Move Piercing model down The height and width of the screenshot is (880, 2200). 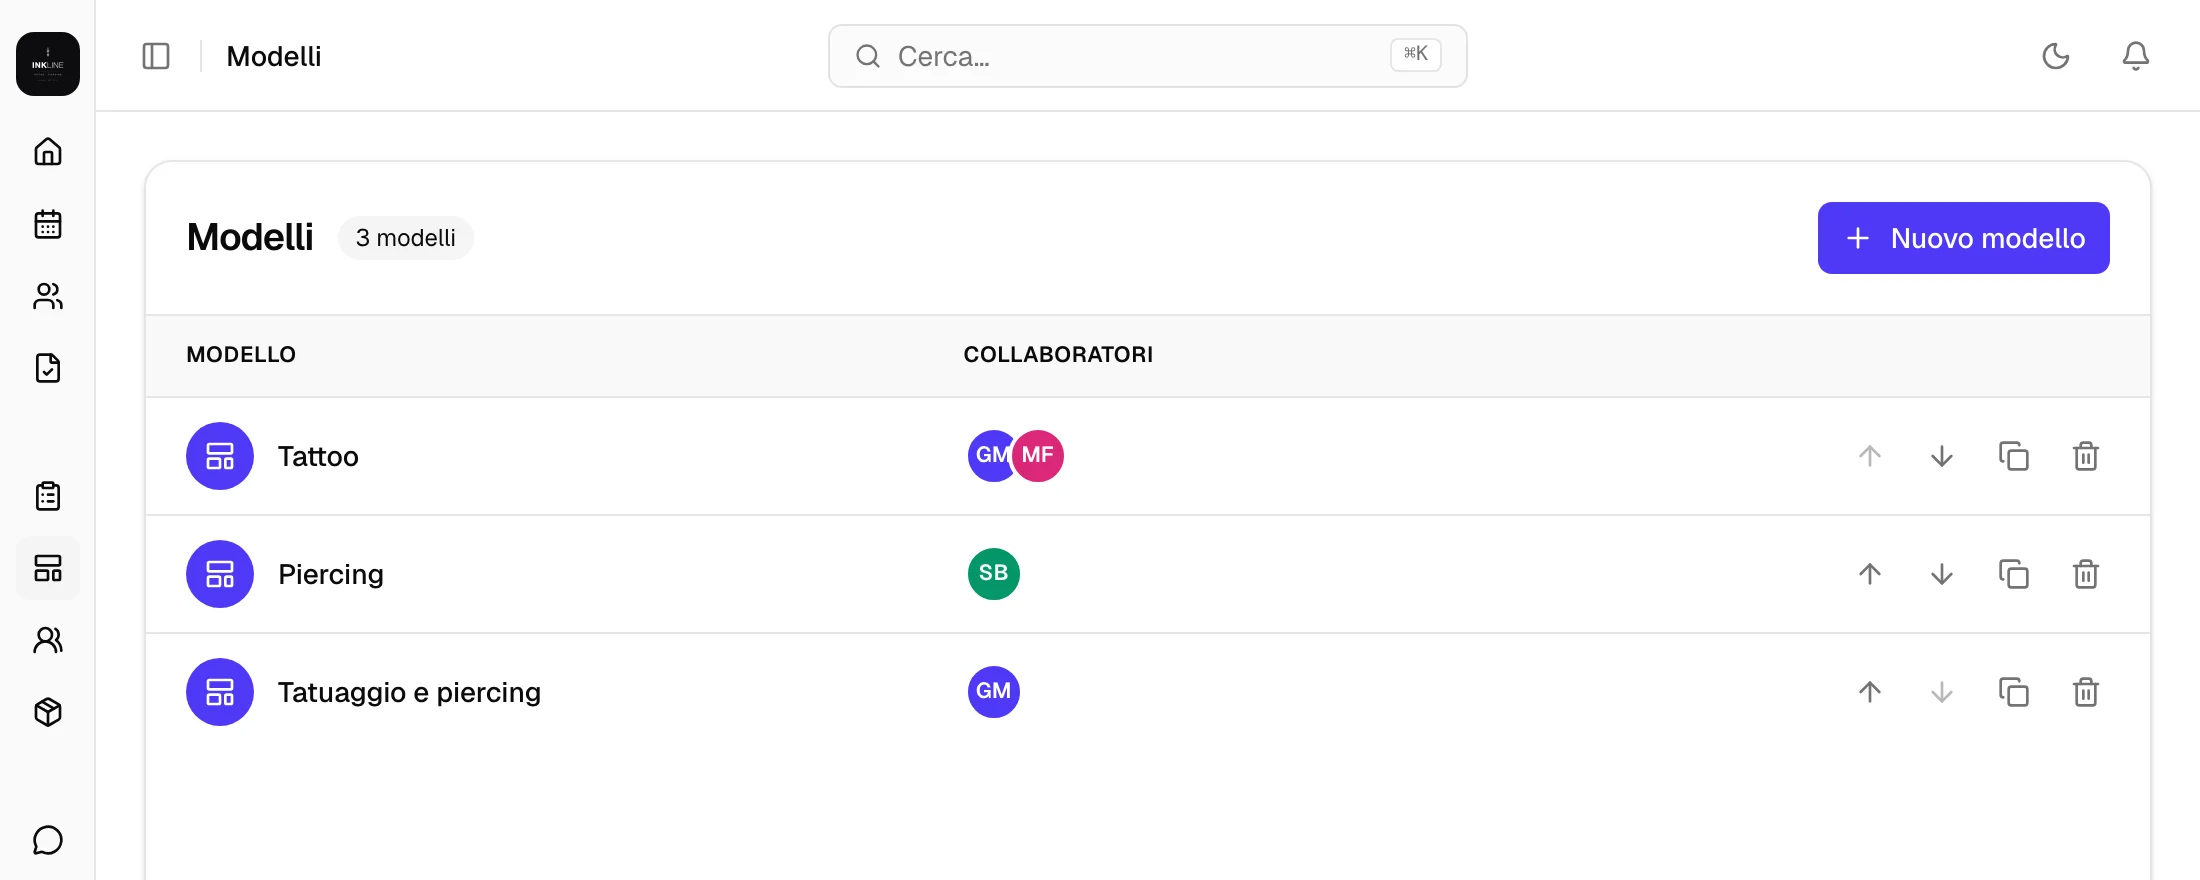(x=1942, y=574)
